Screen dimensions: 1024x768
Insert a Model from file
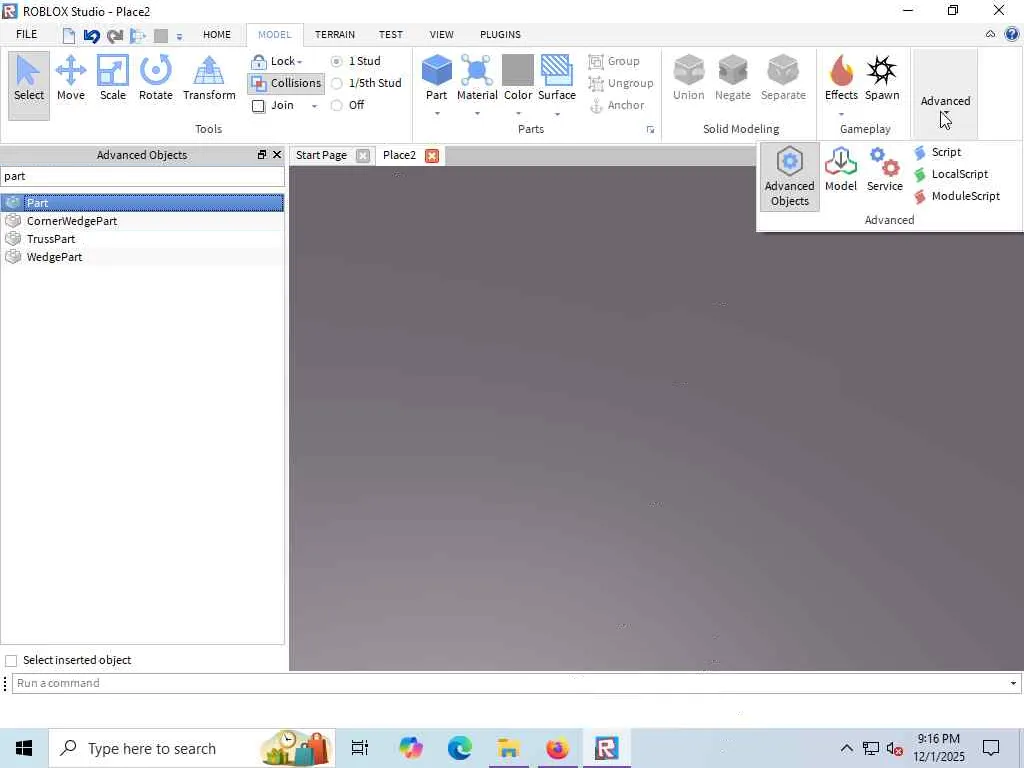(x=840, y=170)
